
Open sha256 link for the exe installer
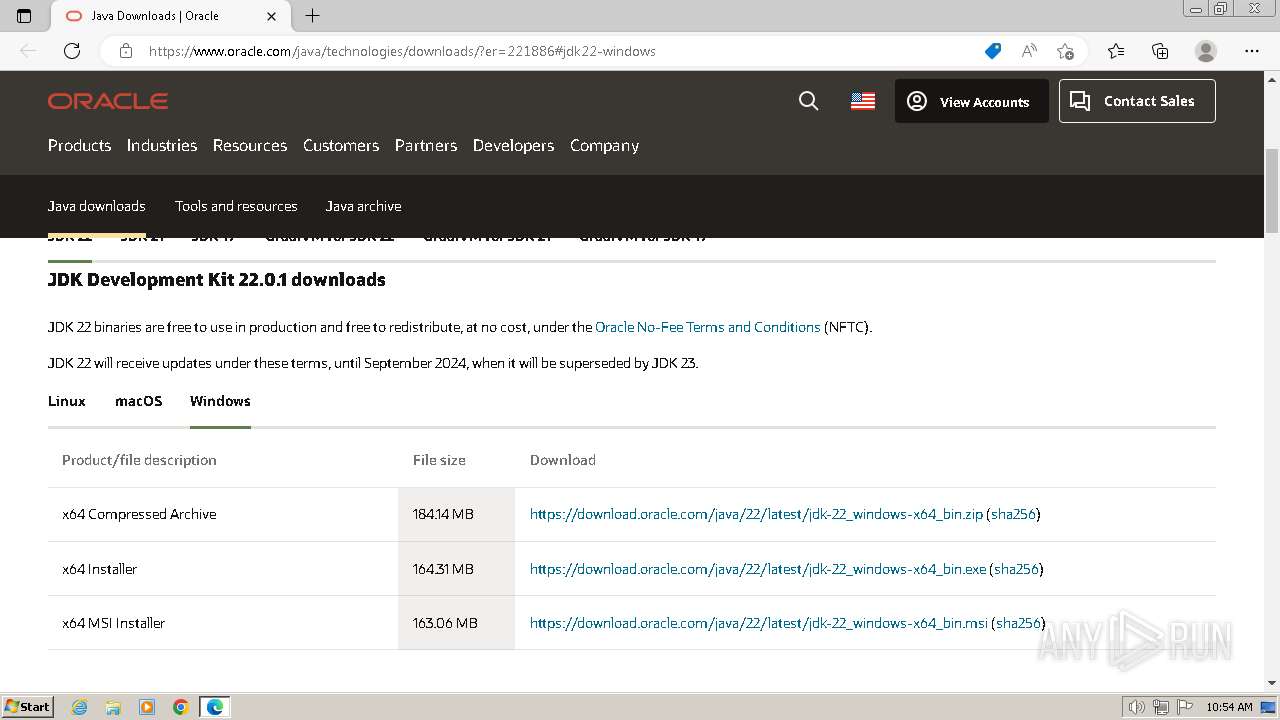1016,569
